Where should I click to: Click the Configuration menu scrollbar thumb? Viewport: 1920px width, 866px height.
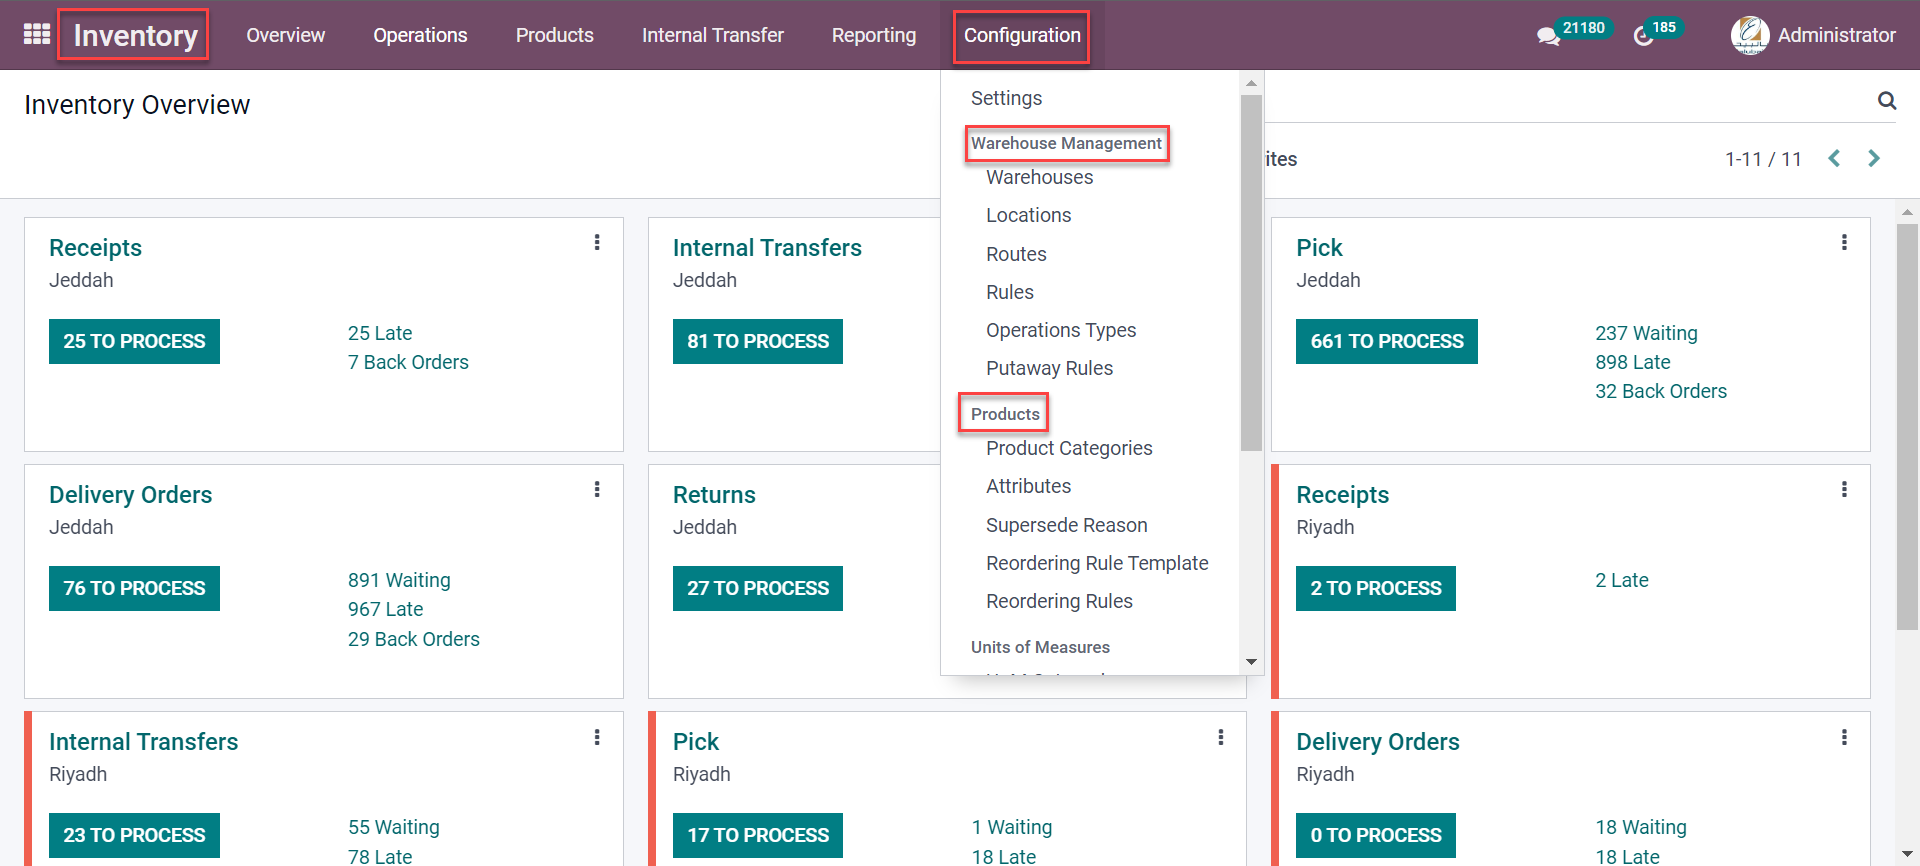click(1251, 272)
